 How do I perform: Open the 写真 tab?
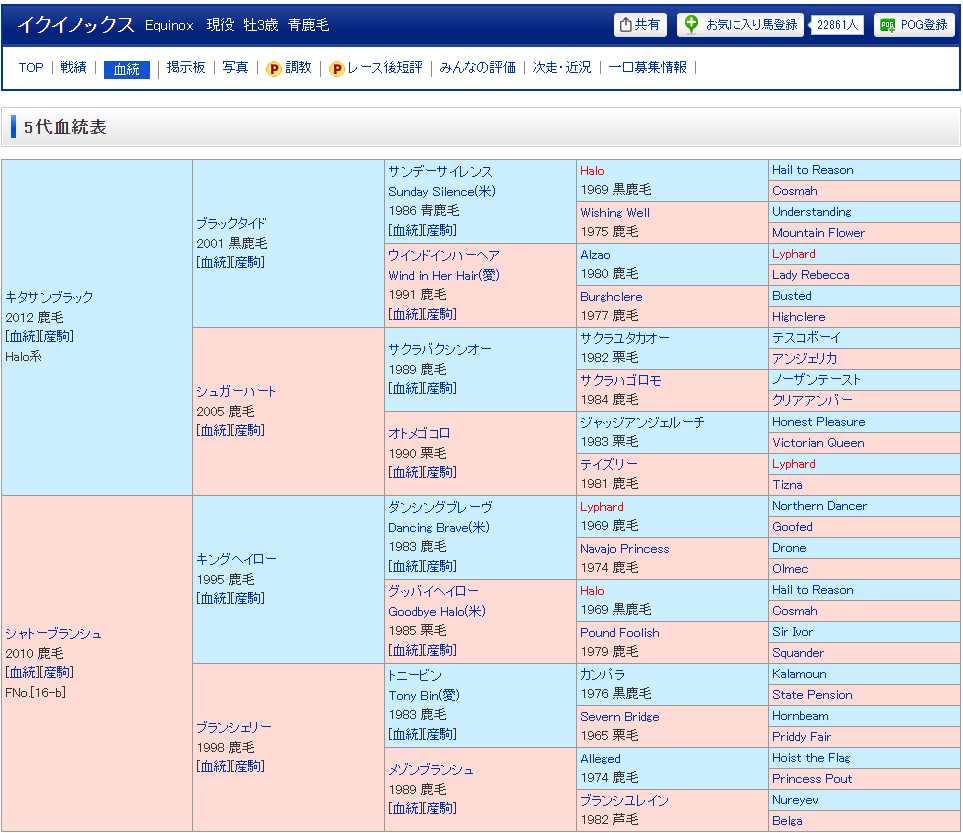[x=235, y=68]
